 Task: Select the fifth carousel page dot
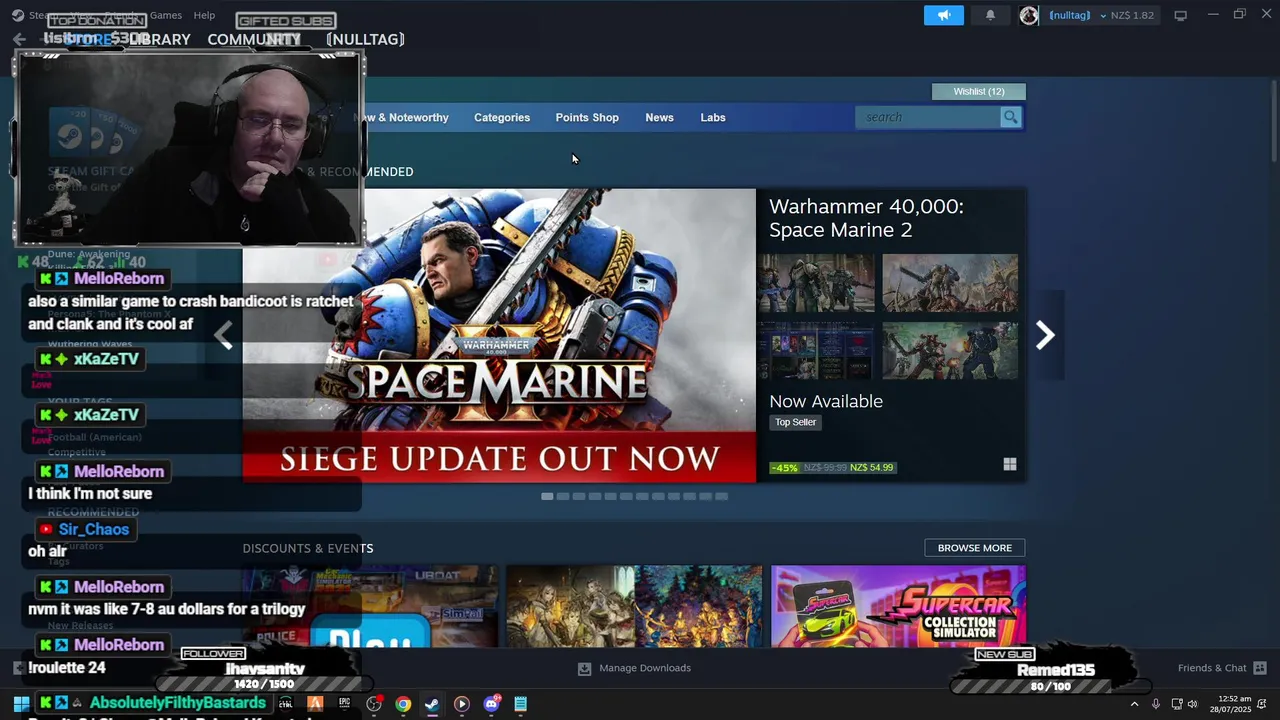click(611, 496)
